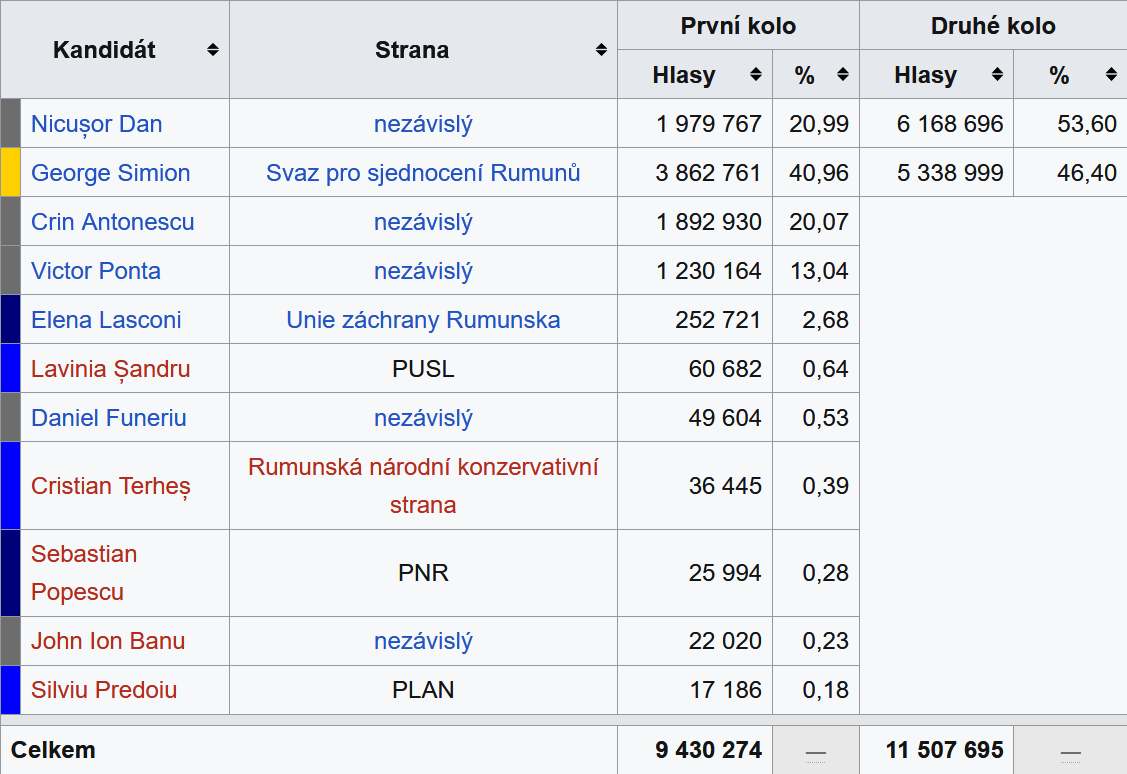
Task: Sort by První kolo Hlasy arrows
Action: coord(755,74)
